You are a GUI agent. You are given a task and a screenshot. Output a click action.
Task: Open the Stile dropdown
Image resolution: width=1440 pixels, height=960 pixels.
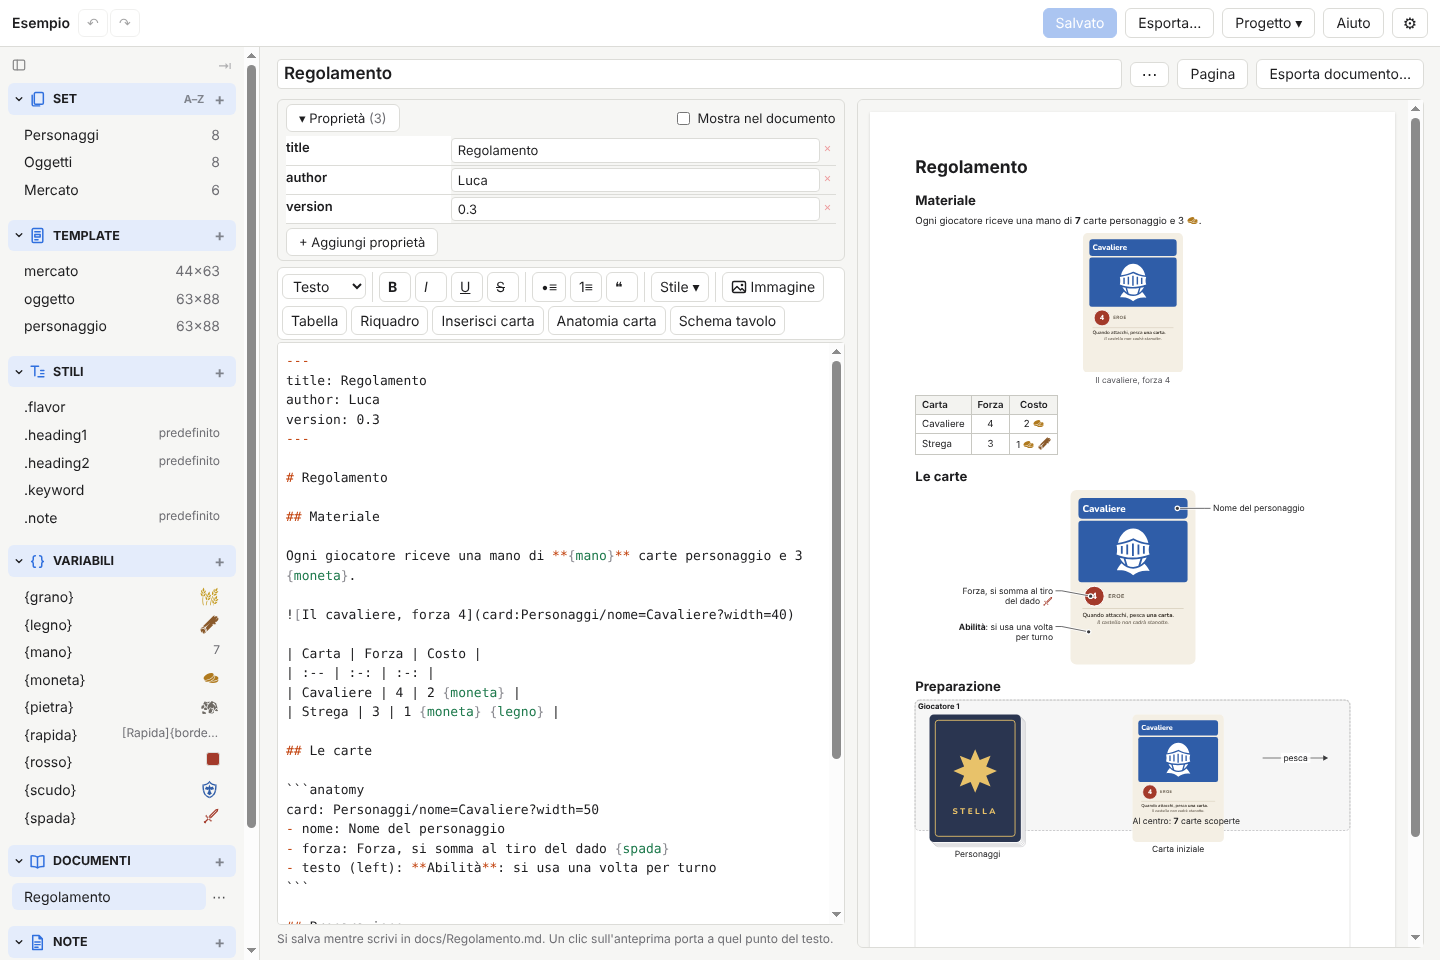680,287
